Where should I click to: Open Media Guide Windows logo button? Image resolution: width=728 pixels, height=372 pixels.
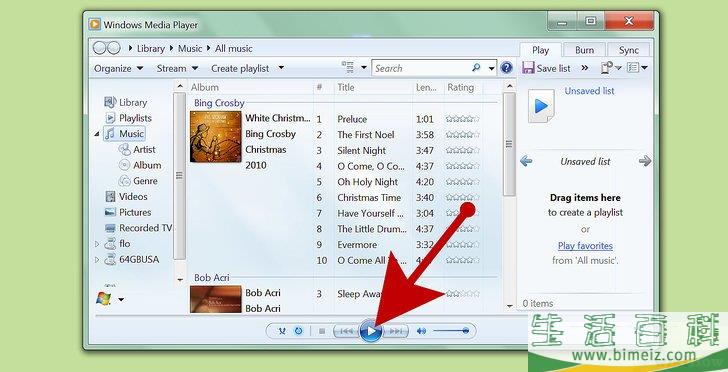click(104, 299)
